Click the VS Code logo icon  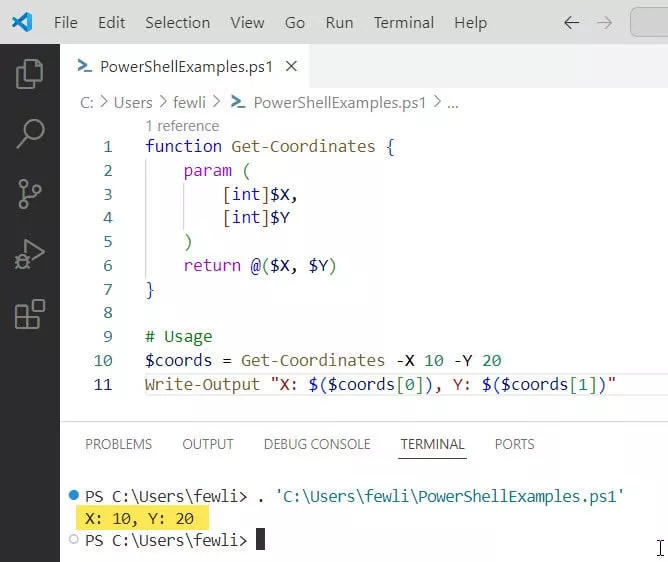22,22
